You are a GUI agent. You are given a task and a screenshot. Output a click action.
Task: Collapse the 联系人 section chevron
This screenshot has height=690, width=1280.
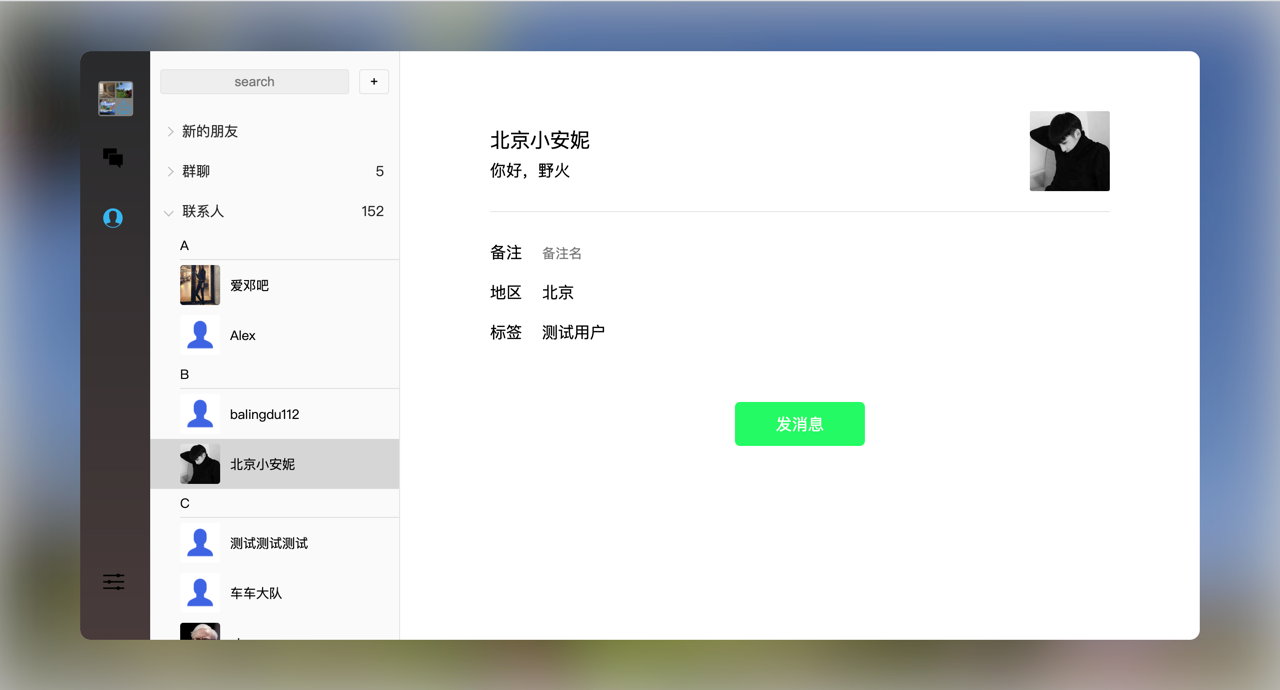pyautogui.click(x=169, y=212)
